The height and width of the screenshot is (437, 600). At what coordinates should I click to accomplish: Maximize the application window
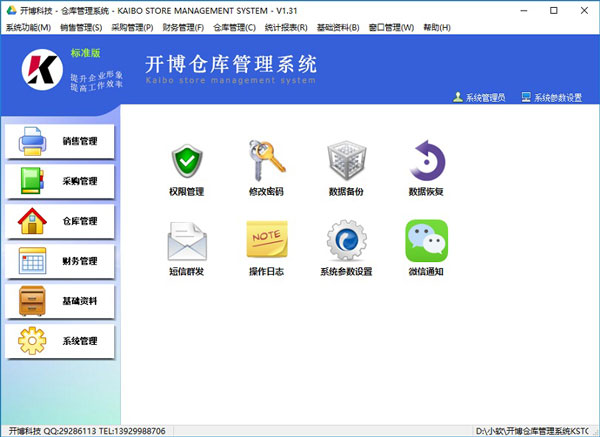tap(554, 11)
